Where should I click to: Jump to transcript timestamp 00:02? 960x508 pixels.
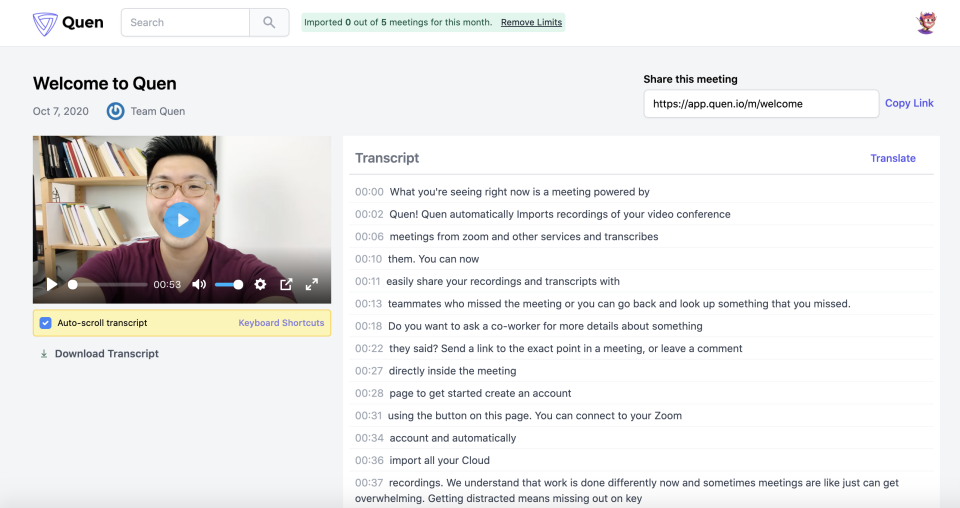click(369, 214)
